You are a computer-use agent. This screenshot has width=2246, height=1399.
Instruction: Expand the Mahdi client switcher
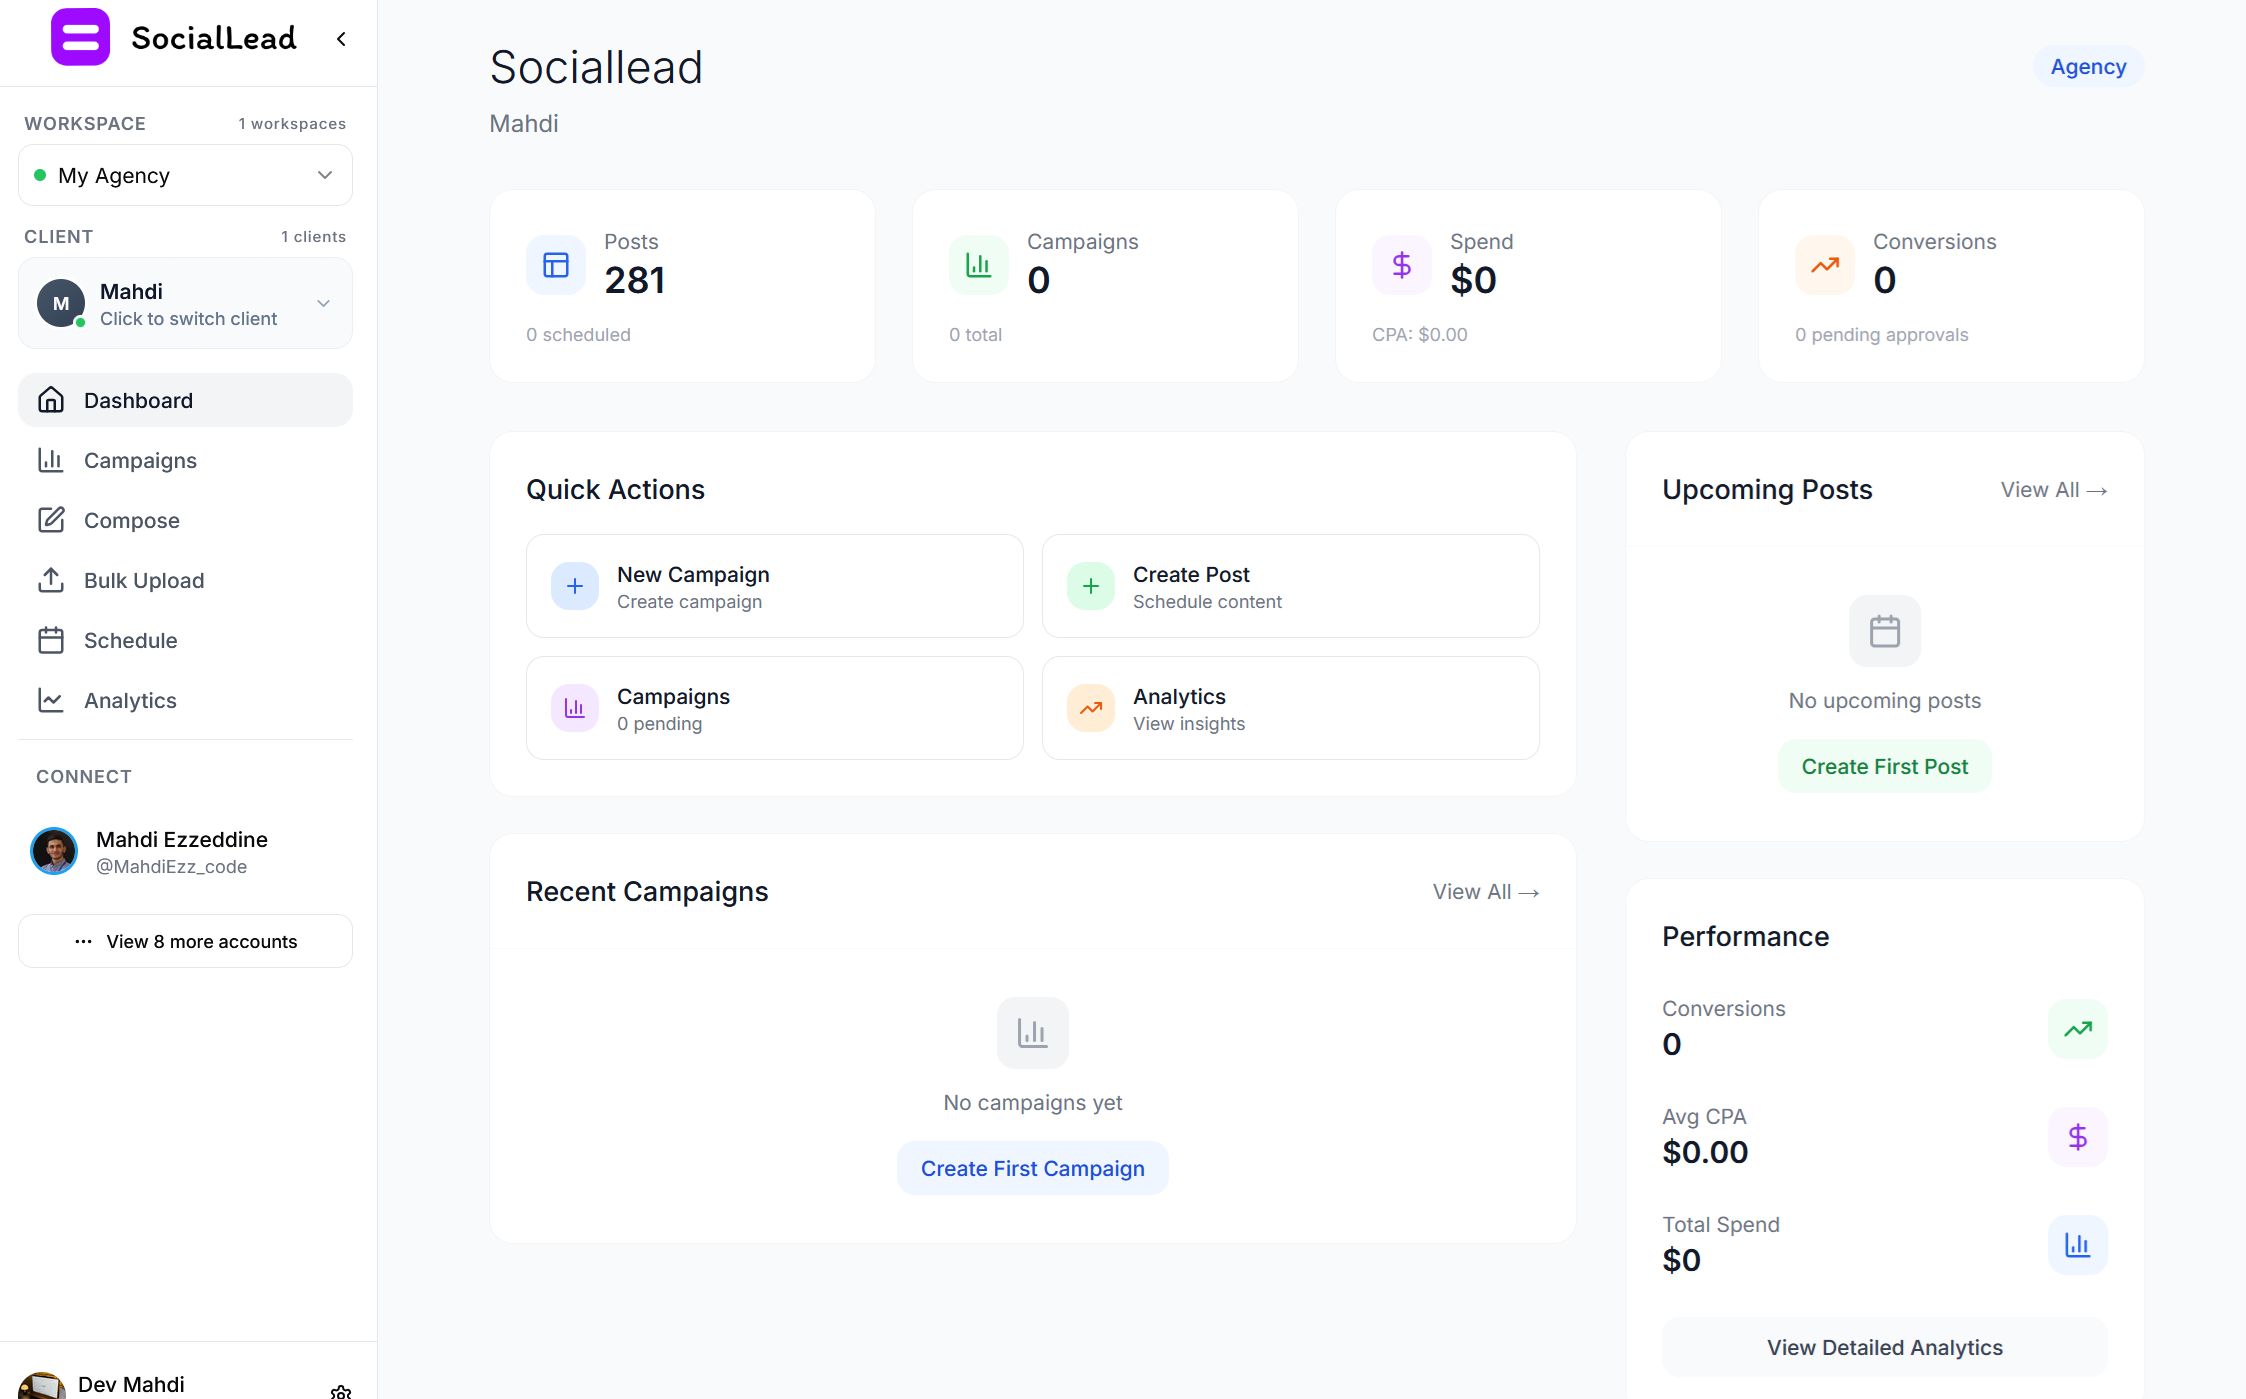(x=185, y=303)
